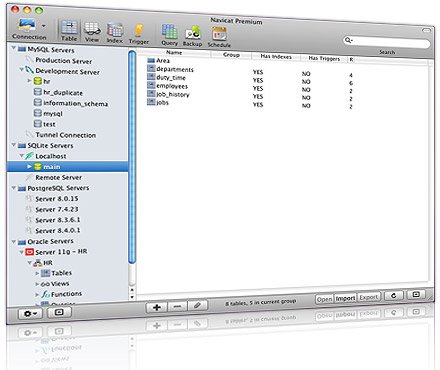The image size is (440, 370).
Task: Open the Trigger toolbar icon
Action: click(x=139, y=34)
